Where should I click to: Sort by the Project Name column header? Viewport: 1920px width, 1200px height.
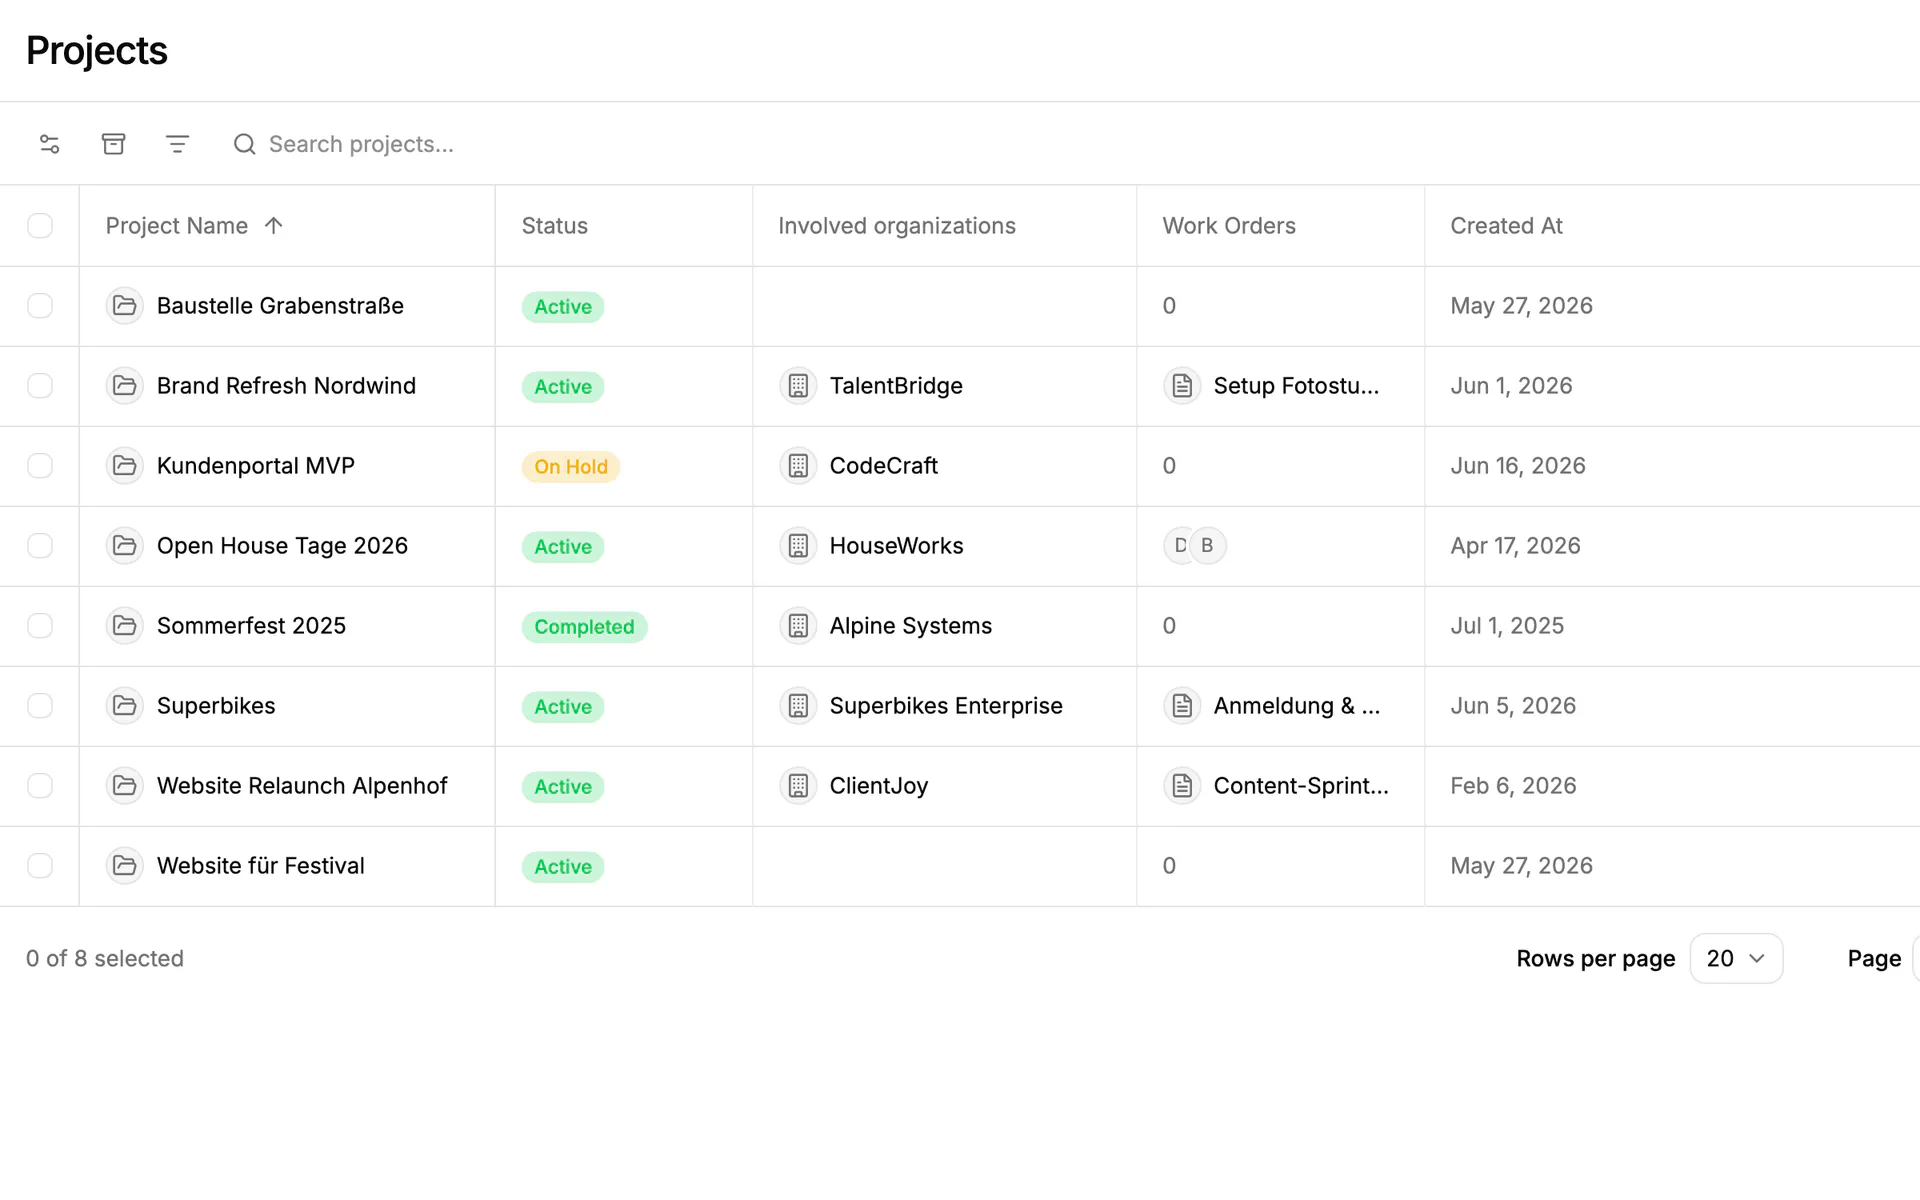[195, 225]
